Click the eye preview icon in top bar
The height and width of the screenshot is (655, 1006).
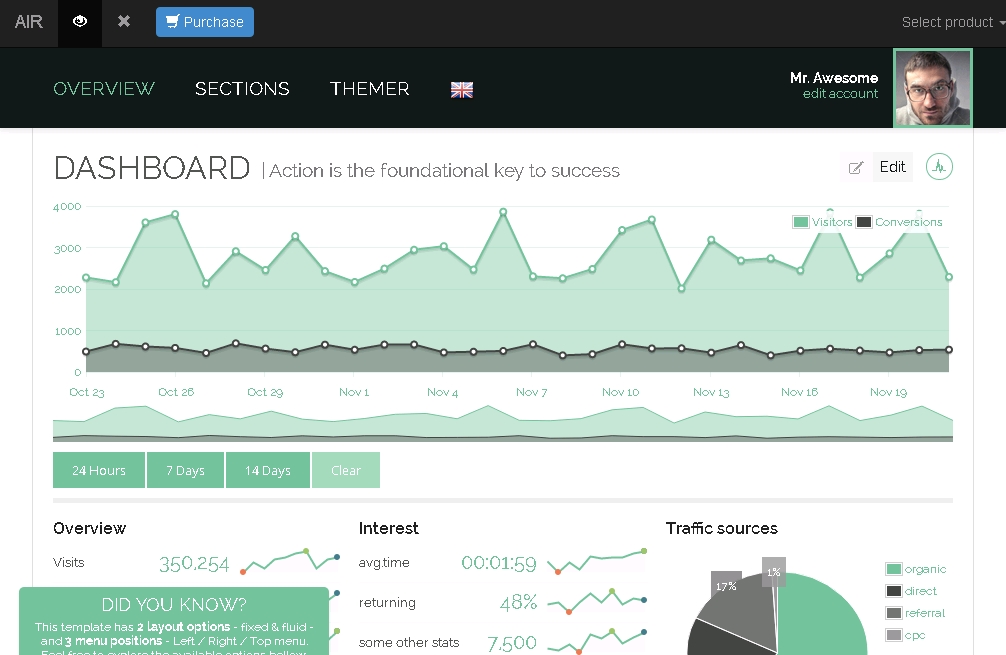click(x=80, y=22)
